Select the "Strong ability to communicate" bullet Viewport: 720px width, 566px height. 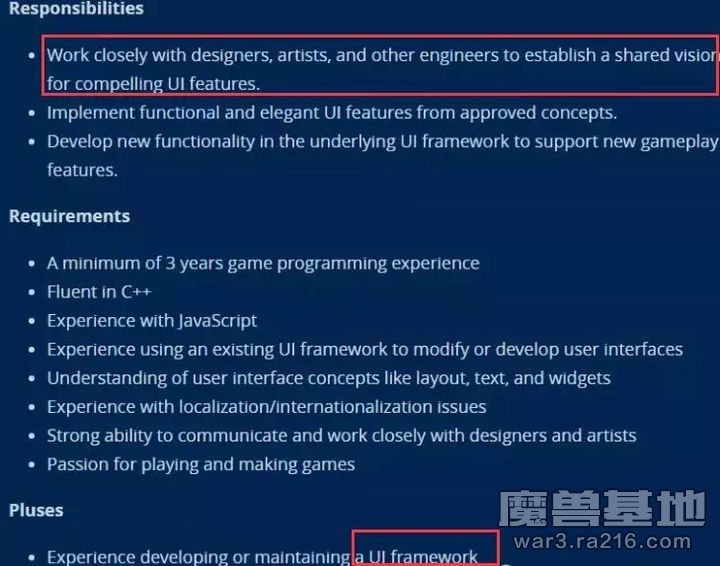click(341, 436)
